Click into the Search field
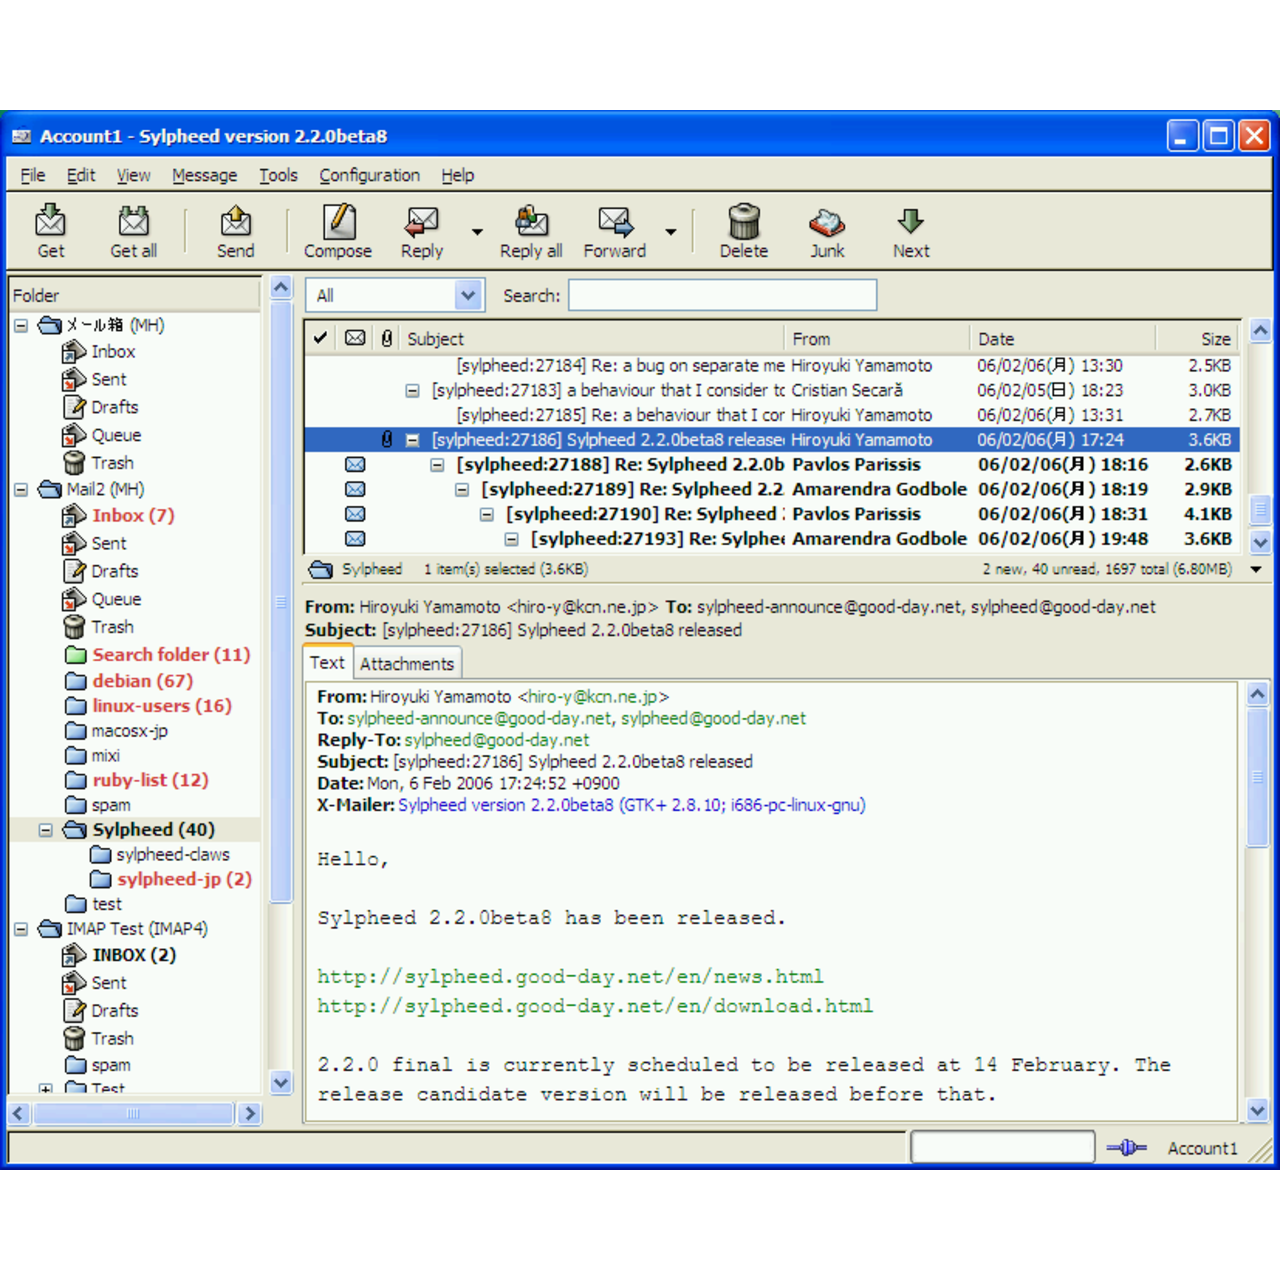This screenshot has height=1280, width=1280. pos(723,295)
